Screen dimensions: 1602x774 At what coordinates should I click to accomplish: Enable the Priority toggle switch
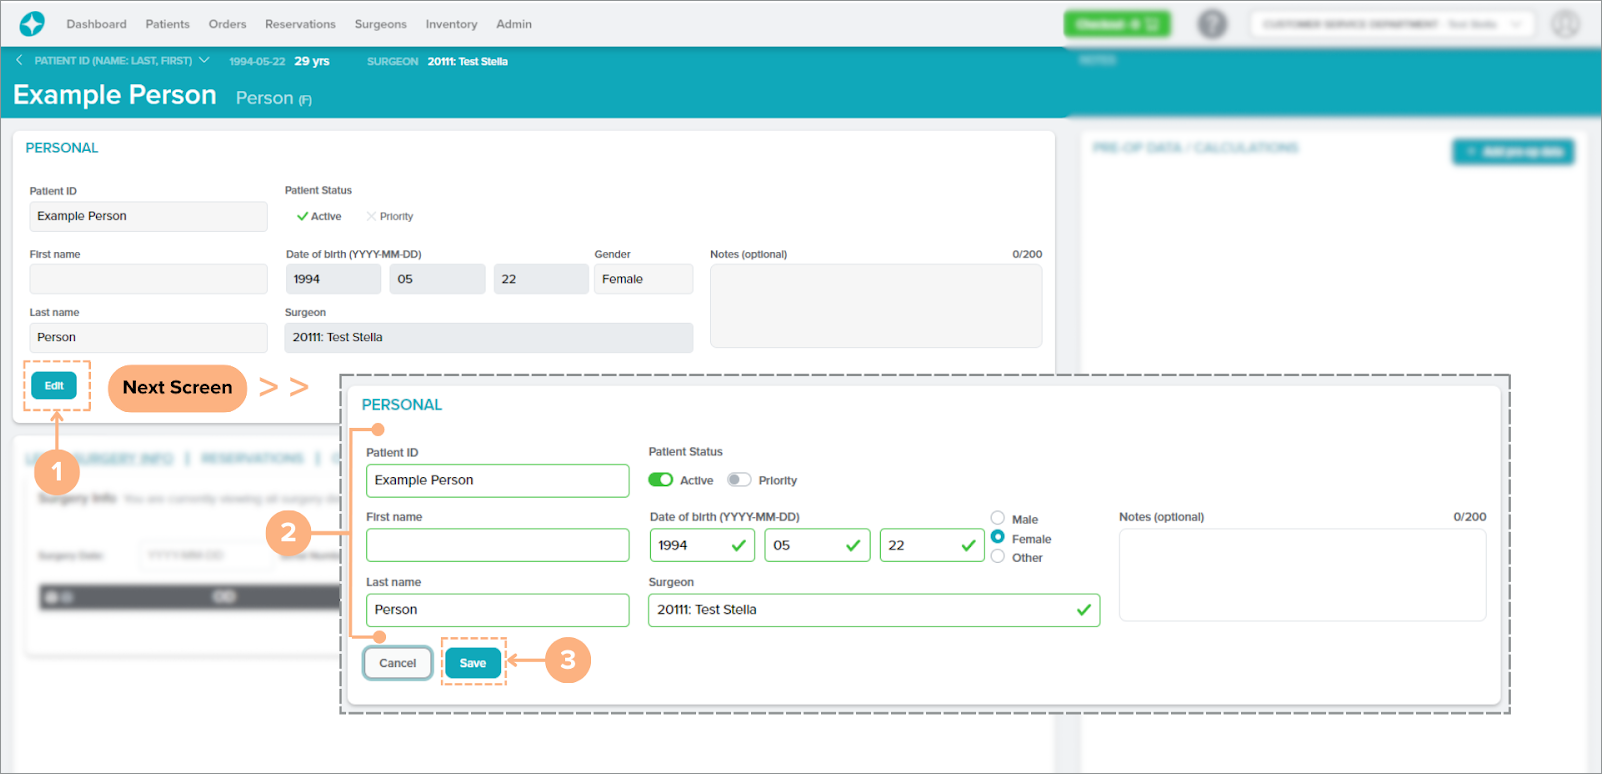click(x=739, y=480)
